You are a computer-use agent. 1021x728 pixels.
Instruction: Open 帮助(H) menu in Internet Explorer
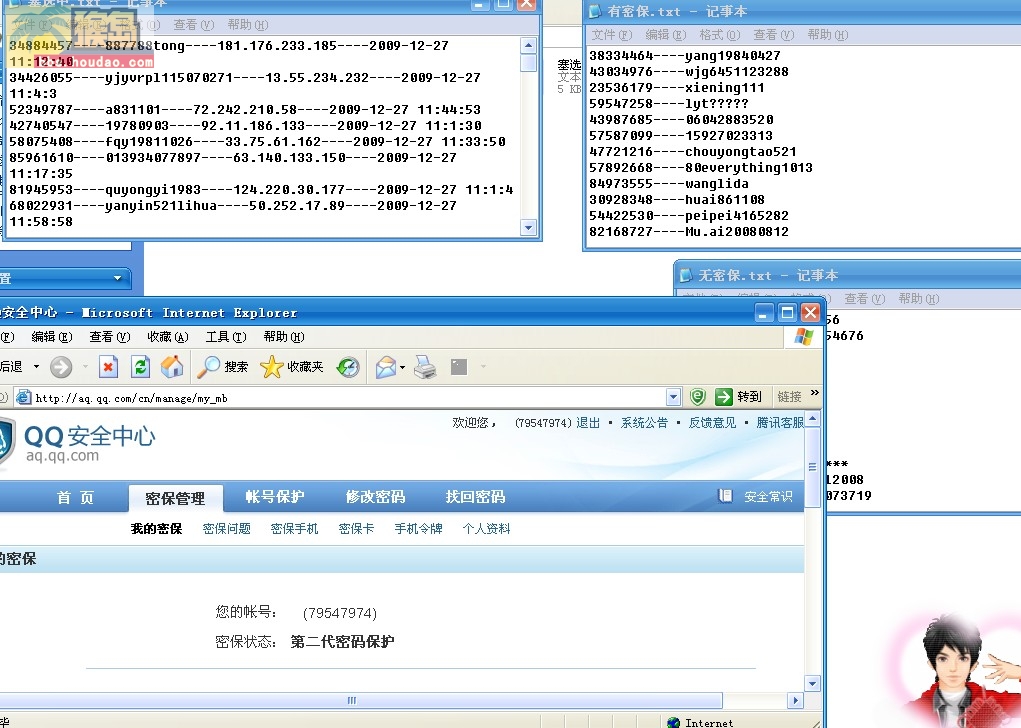coord(283,337)
